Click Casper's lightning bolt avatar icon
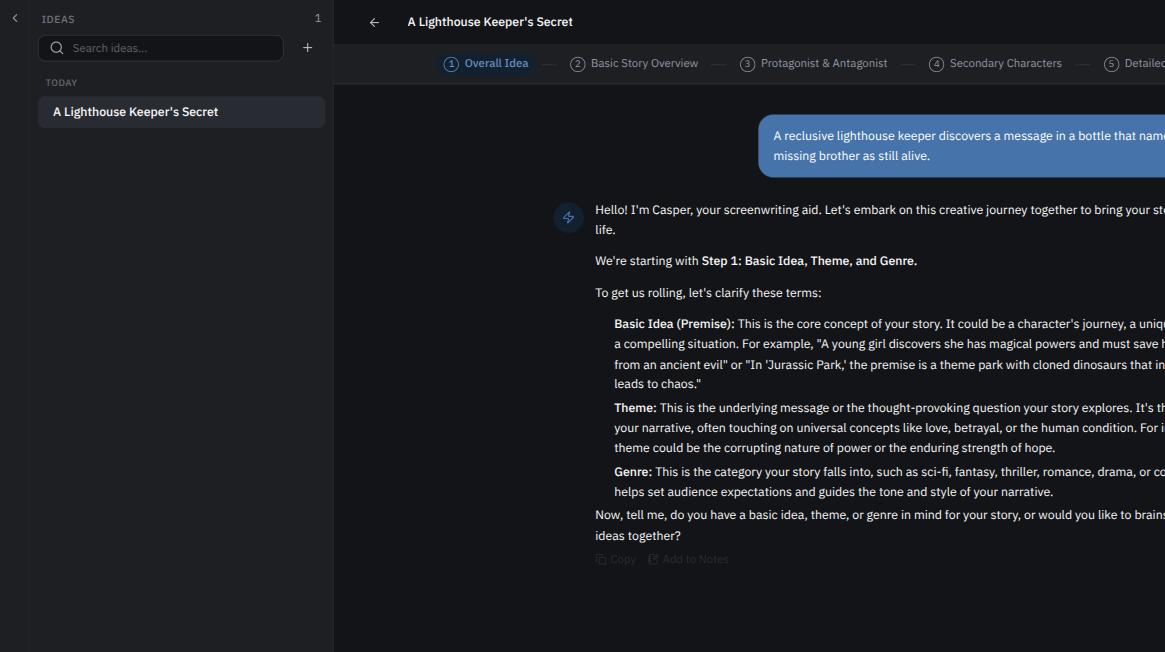Screen dimensions: 1165x652 568,218
